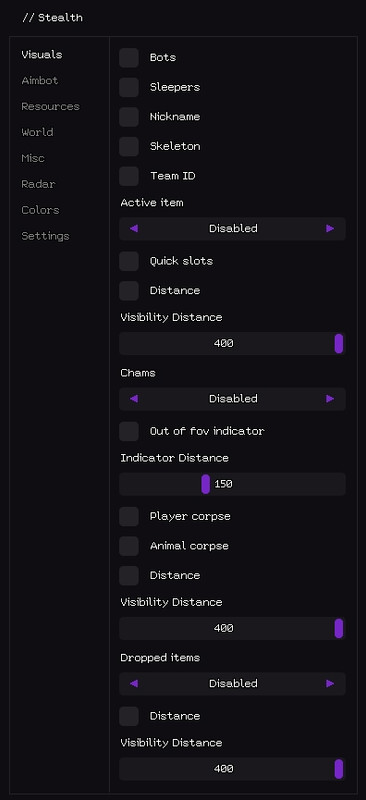Click the left arrow of Active item selector

pos(134,229)
